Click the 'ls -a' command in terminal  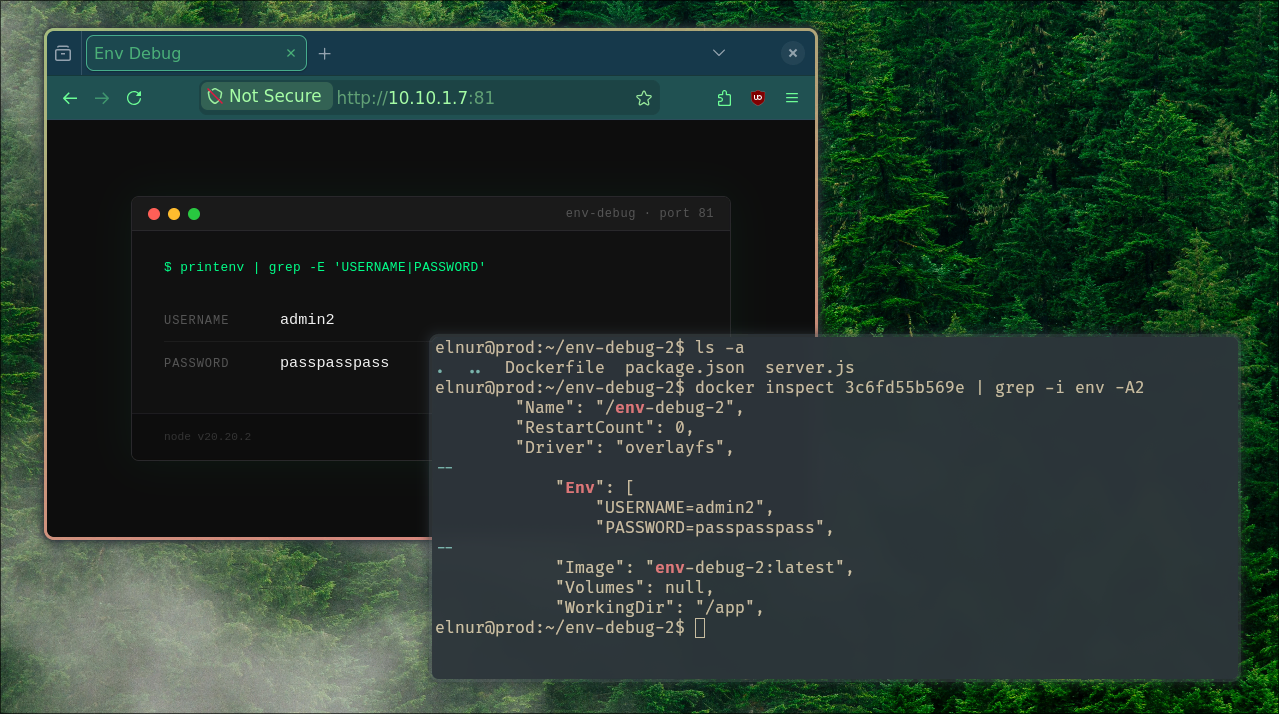(720, 348)
